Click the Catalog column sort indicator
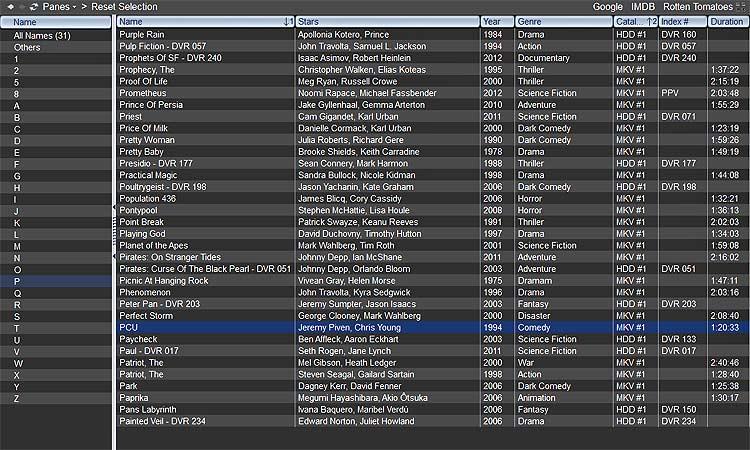Viewport: 750px width, 450px height. (x=652, y=21)
